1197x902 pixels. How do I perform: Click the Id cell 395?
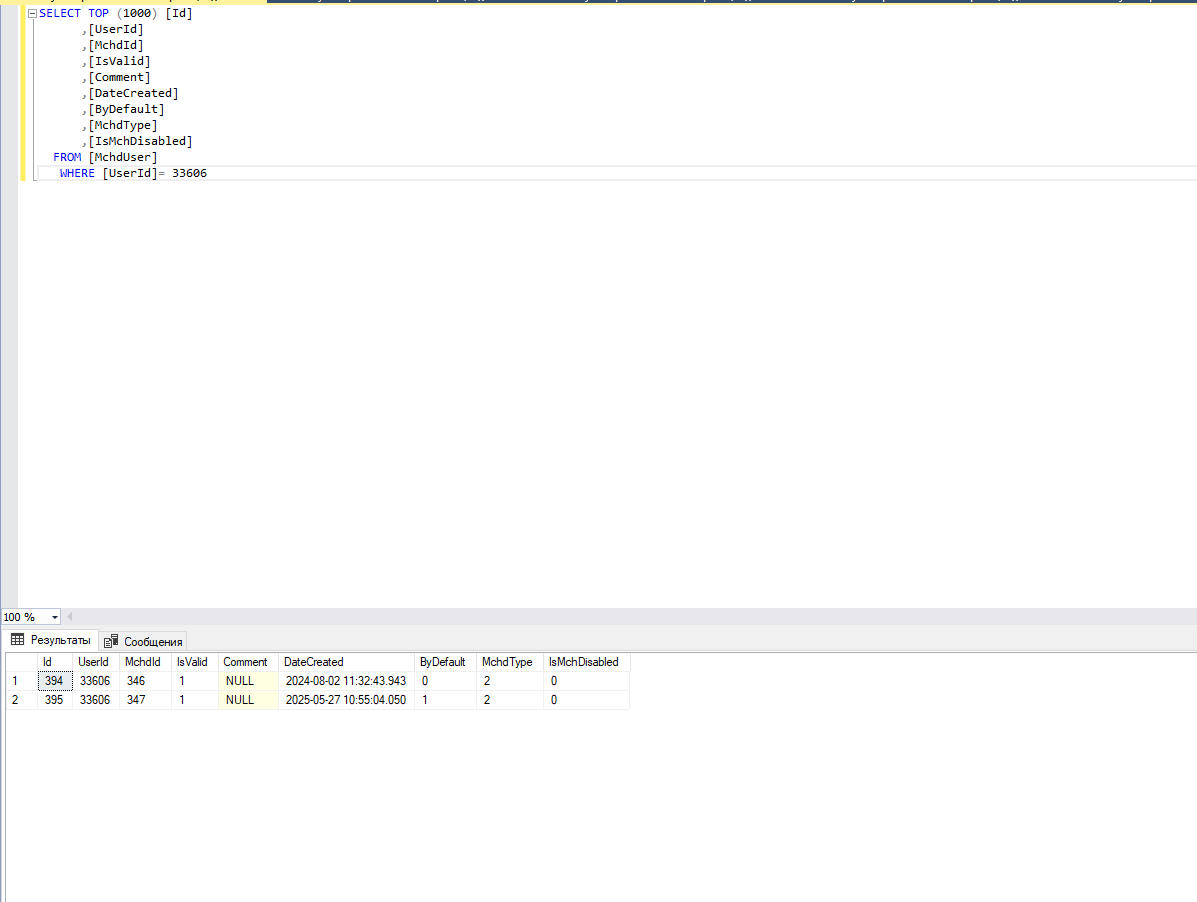(55, 700)
